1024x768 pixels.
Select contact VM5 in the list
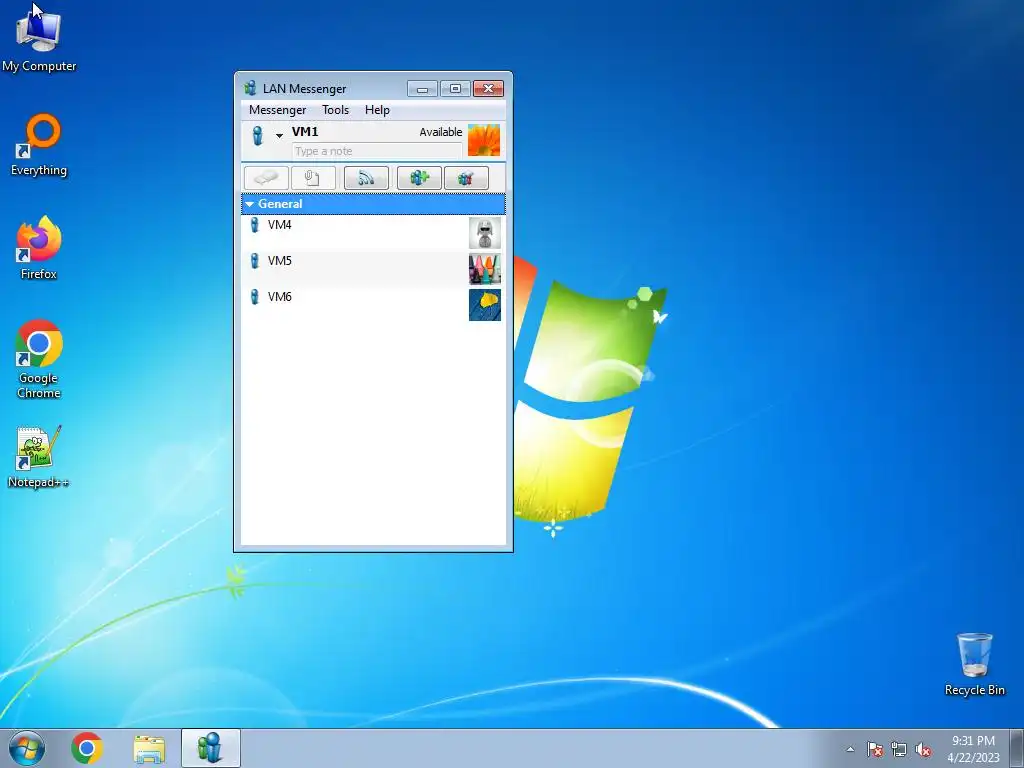(x=374, y=268)
